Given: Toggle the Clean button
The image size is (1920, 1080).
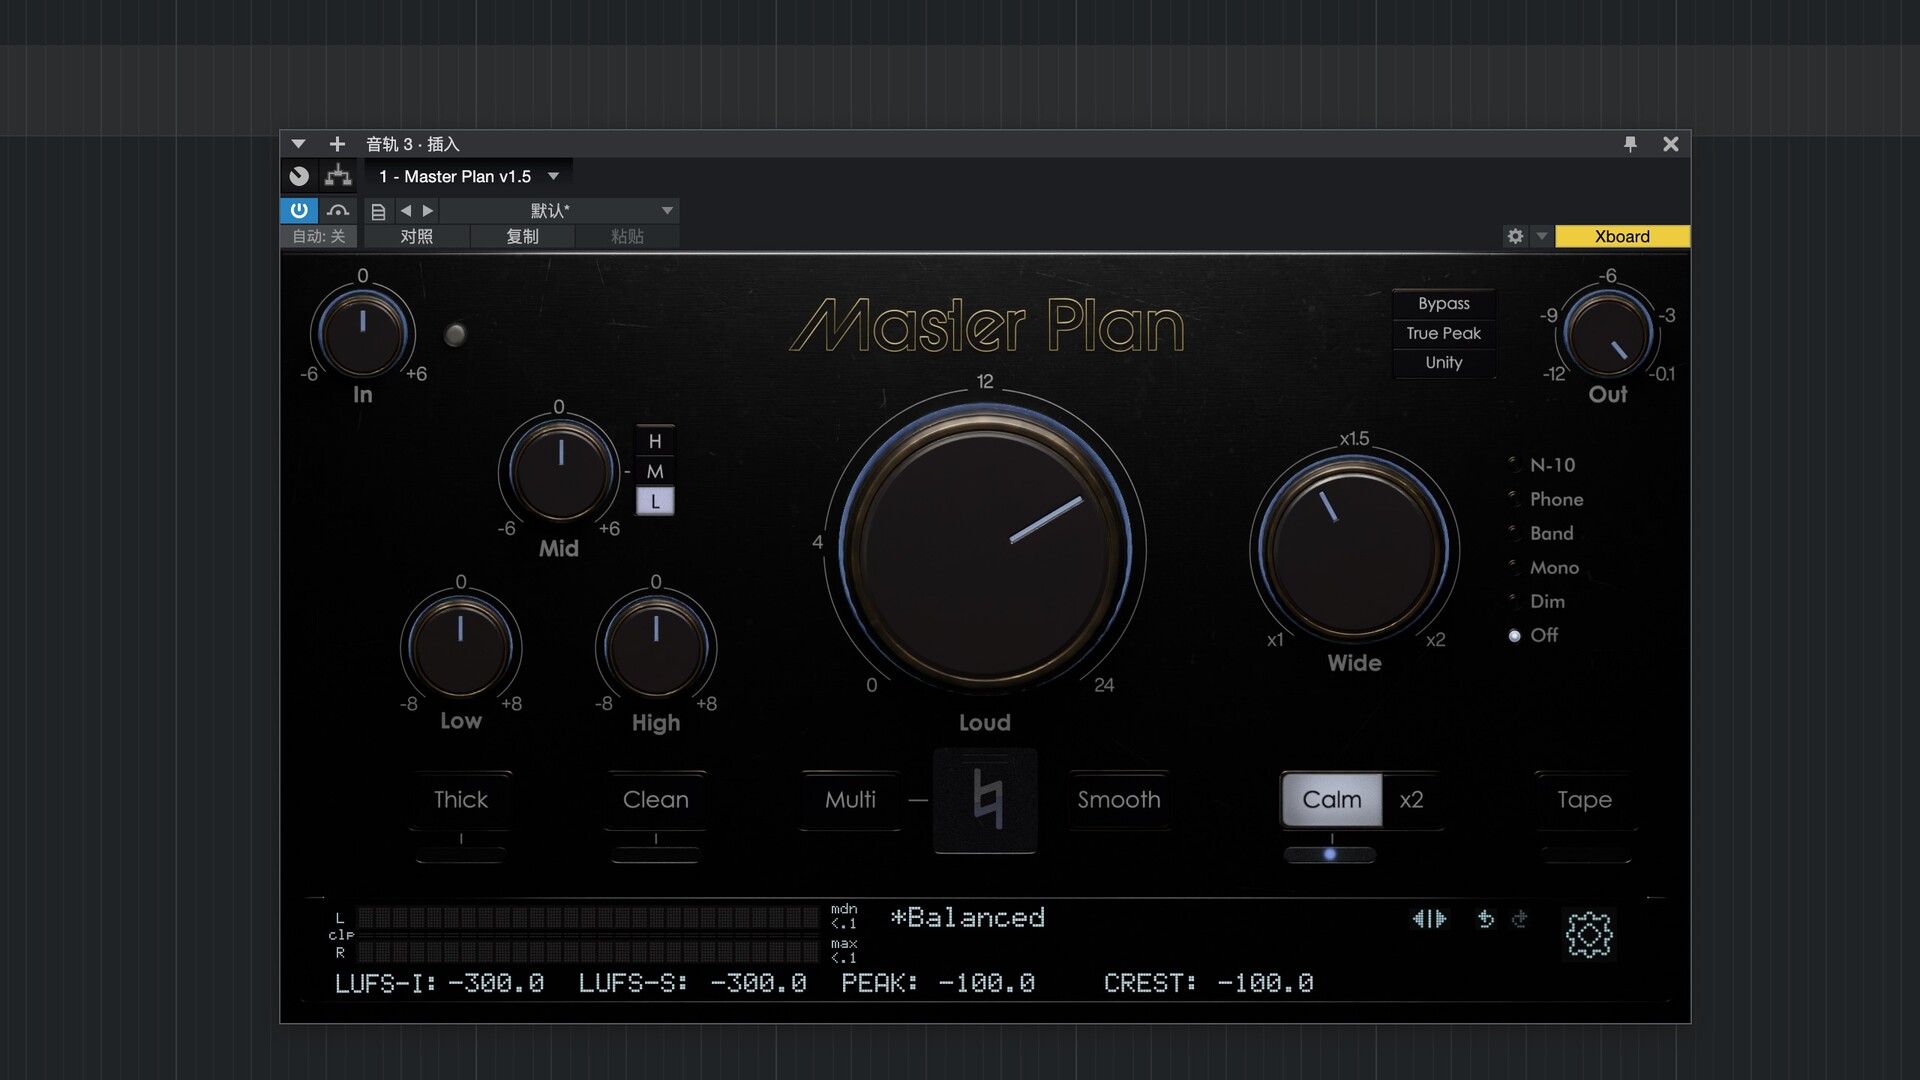Looking at the screenshot, I should tap(656, 799).
